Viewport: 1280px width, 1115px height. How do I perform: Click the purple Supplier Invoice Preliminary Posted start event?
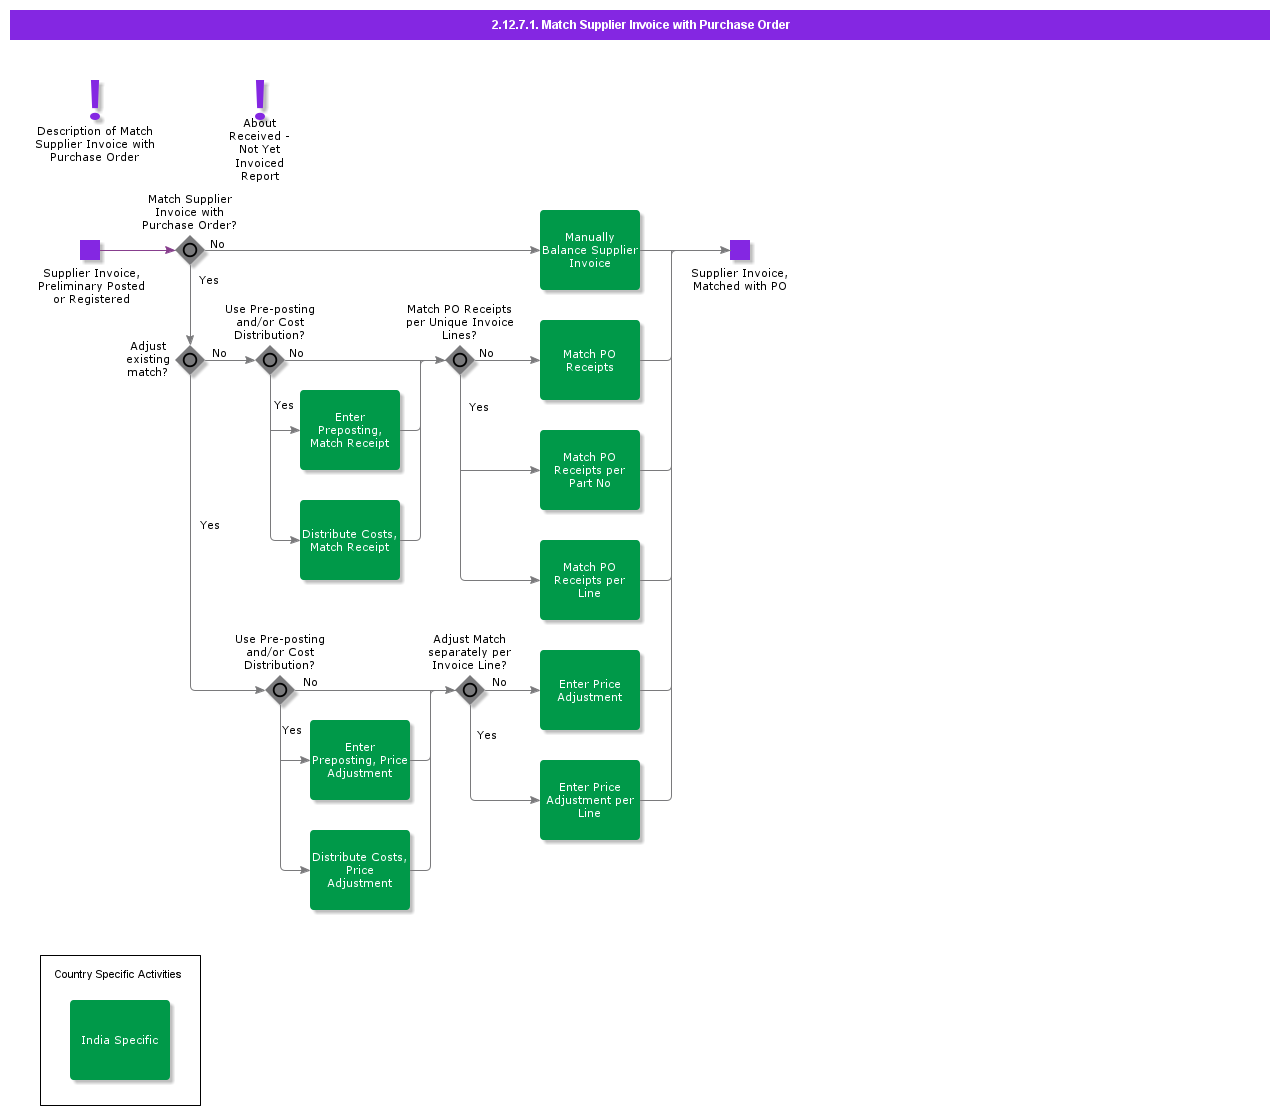(90, 250)
